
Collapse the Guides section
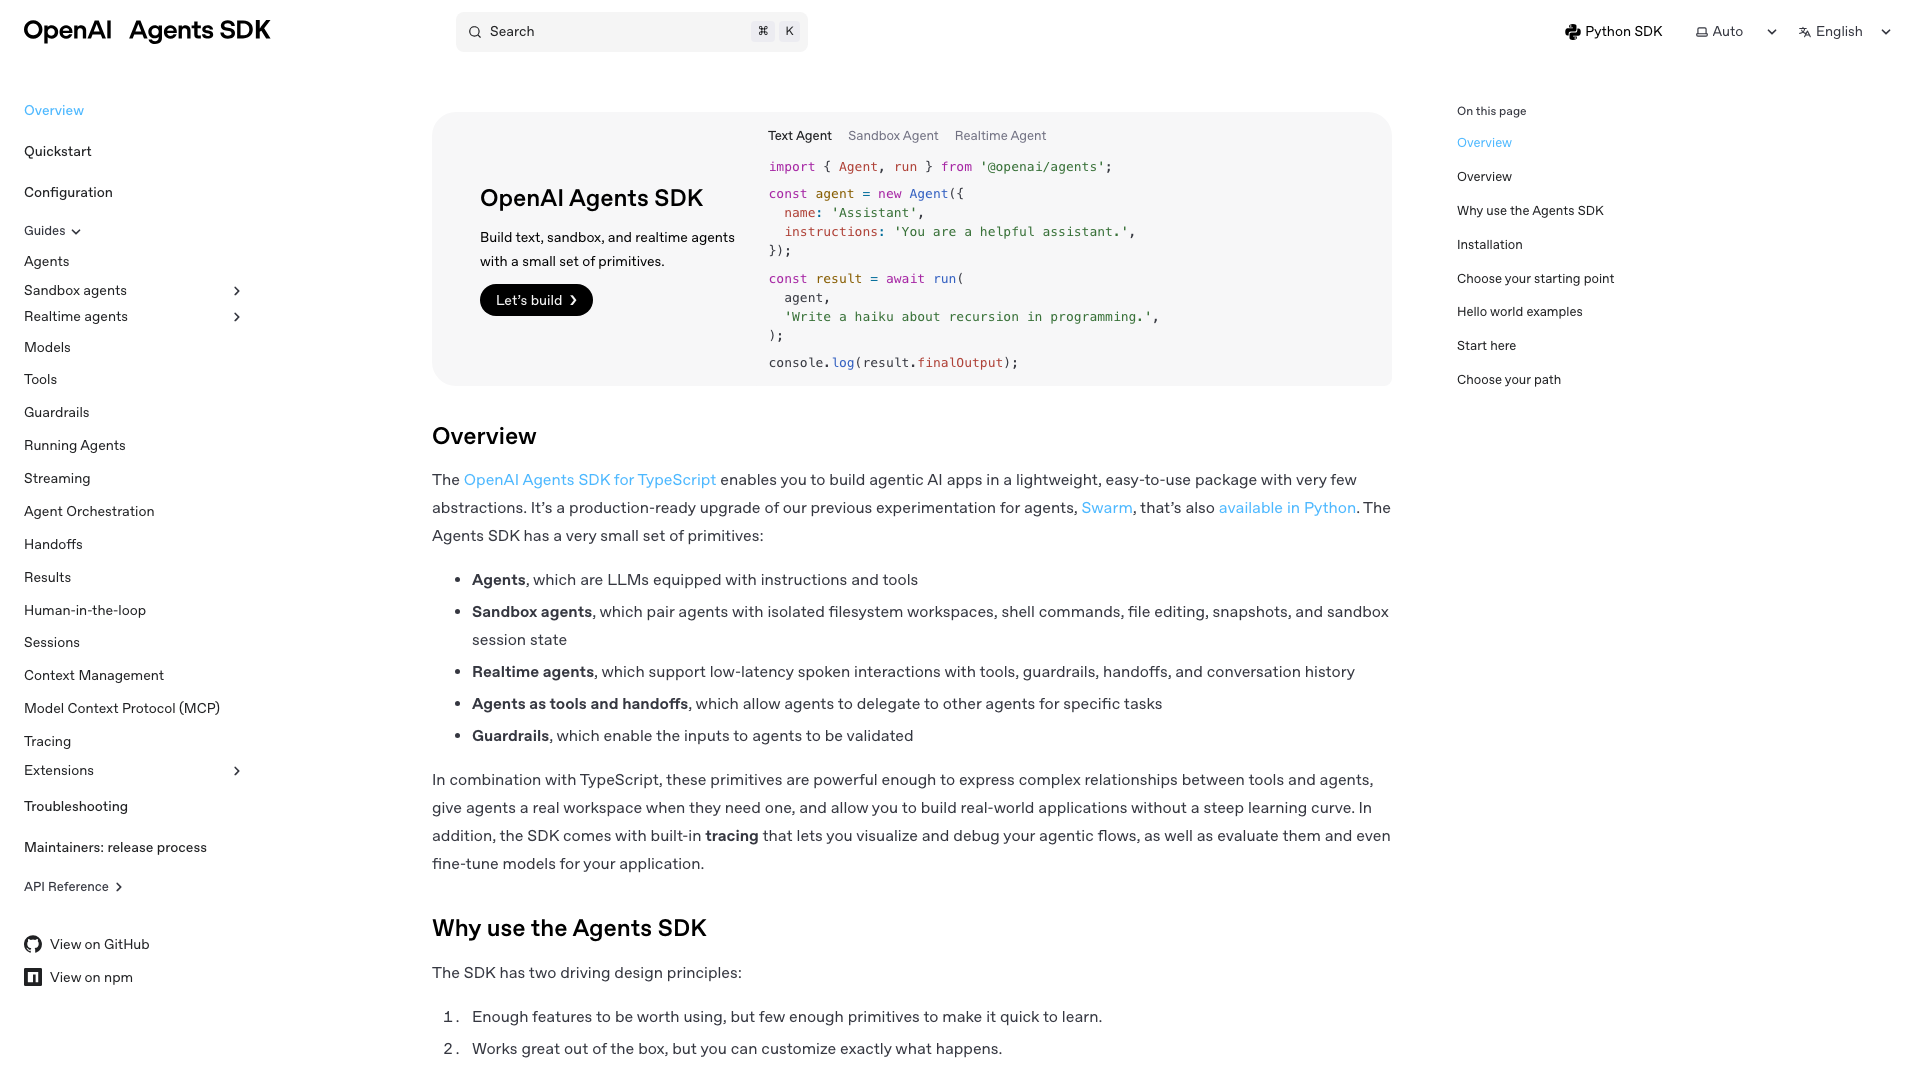[52, 231]
